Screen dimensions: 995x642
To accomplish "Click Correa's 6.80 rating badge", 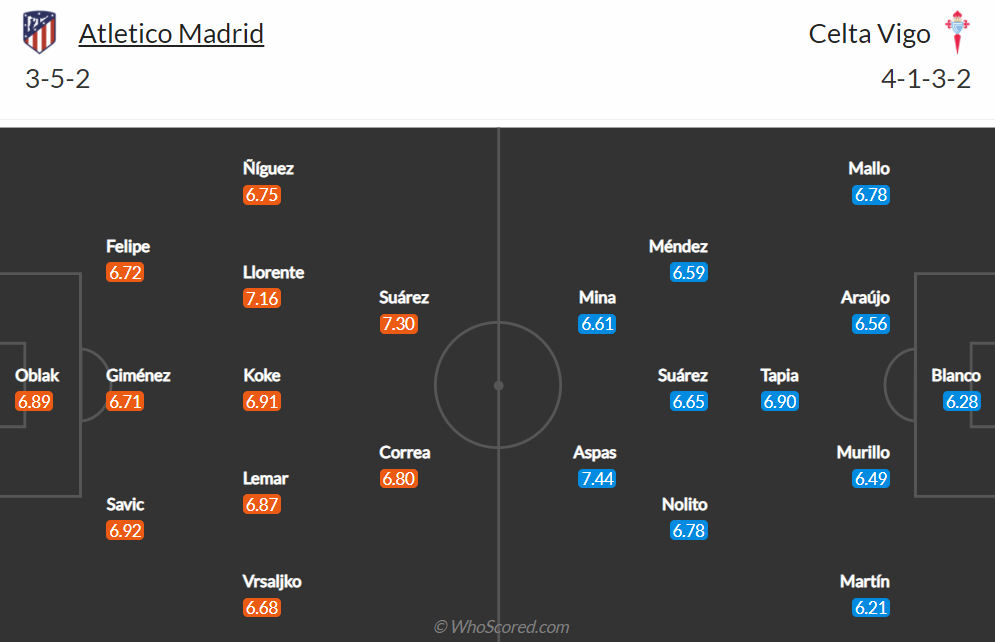I will click(399, 478).
